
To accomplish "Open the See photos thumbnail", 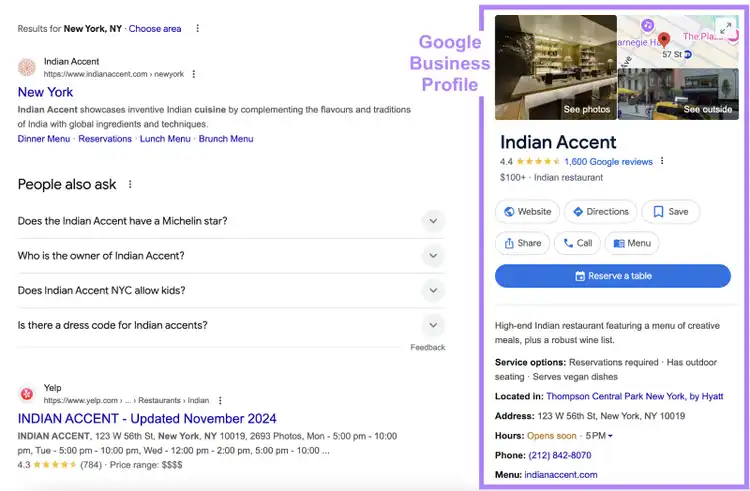I will pos(556,67).
